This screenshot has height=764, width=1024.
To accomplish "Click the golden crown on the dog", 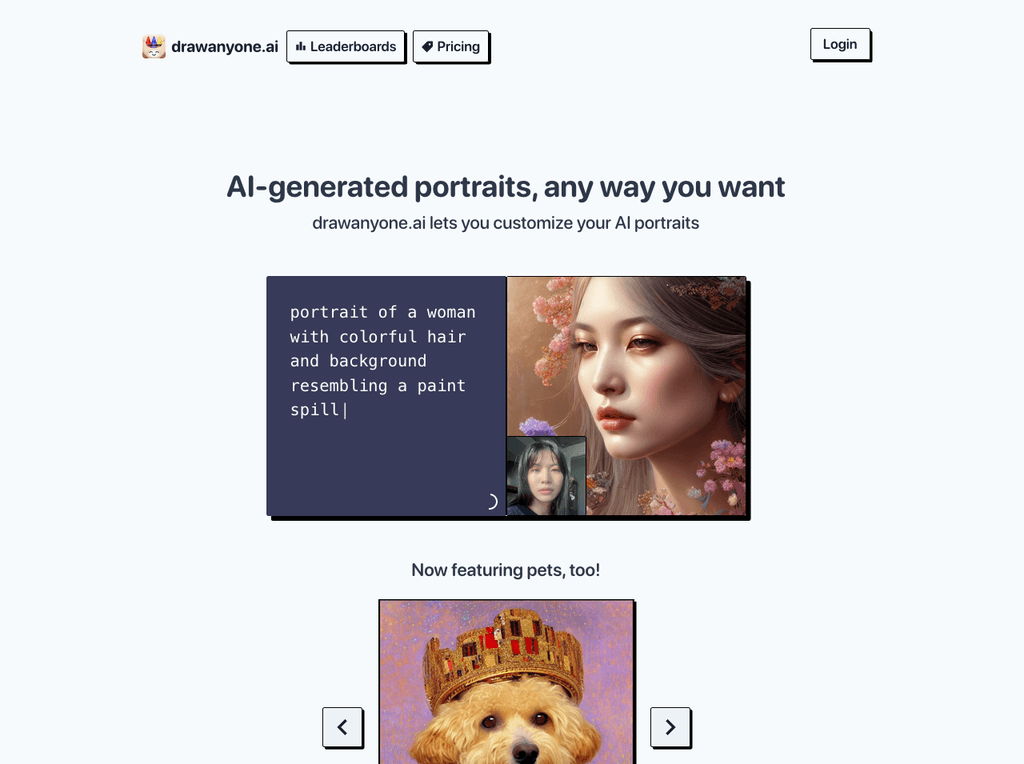I will click(x=504, y=653).
